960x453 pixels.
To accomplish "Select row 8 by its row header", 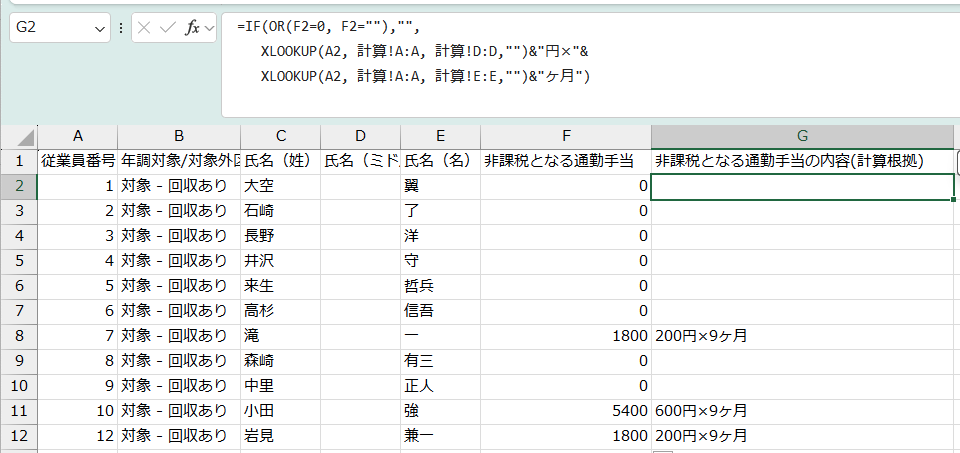I will point(18,336).
